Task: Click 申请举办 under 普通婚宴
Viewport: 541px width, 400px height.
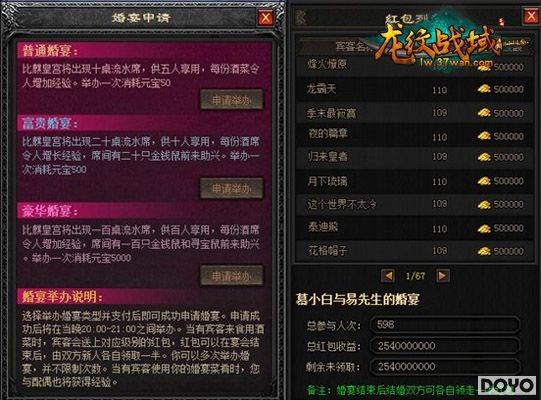Action: [x=232, y=100]
